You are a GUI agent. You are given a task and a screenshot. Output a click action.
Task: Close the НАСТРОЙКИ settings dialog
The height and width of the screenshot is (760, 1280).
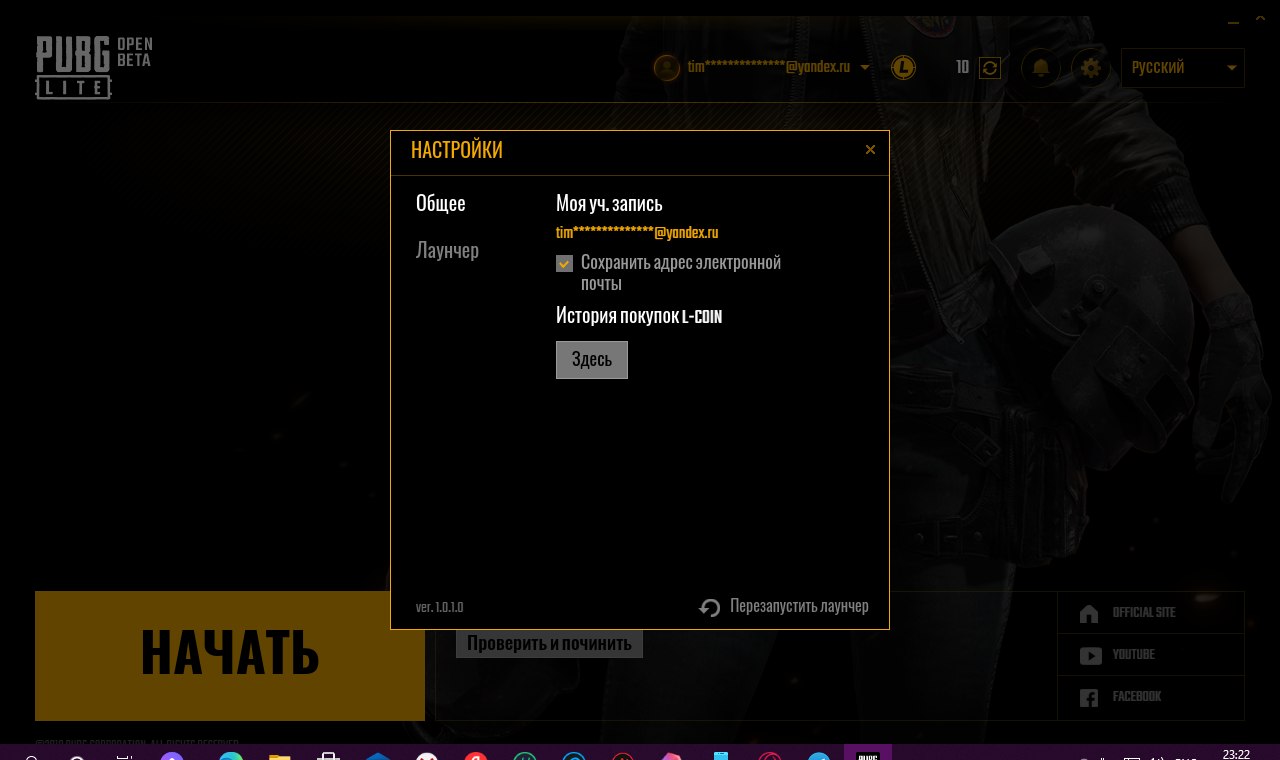(870, 150)
